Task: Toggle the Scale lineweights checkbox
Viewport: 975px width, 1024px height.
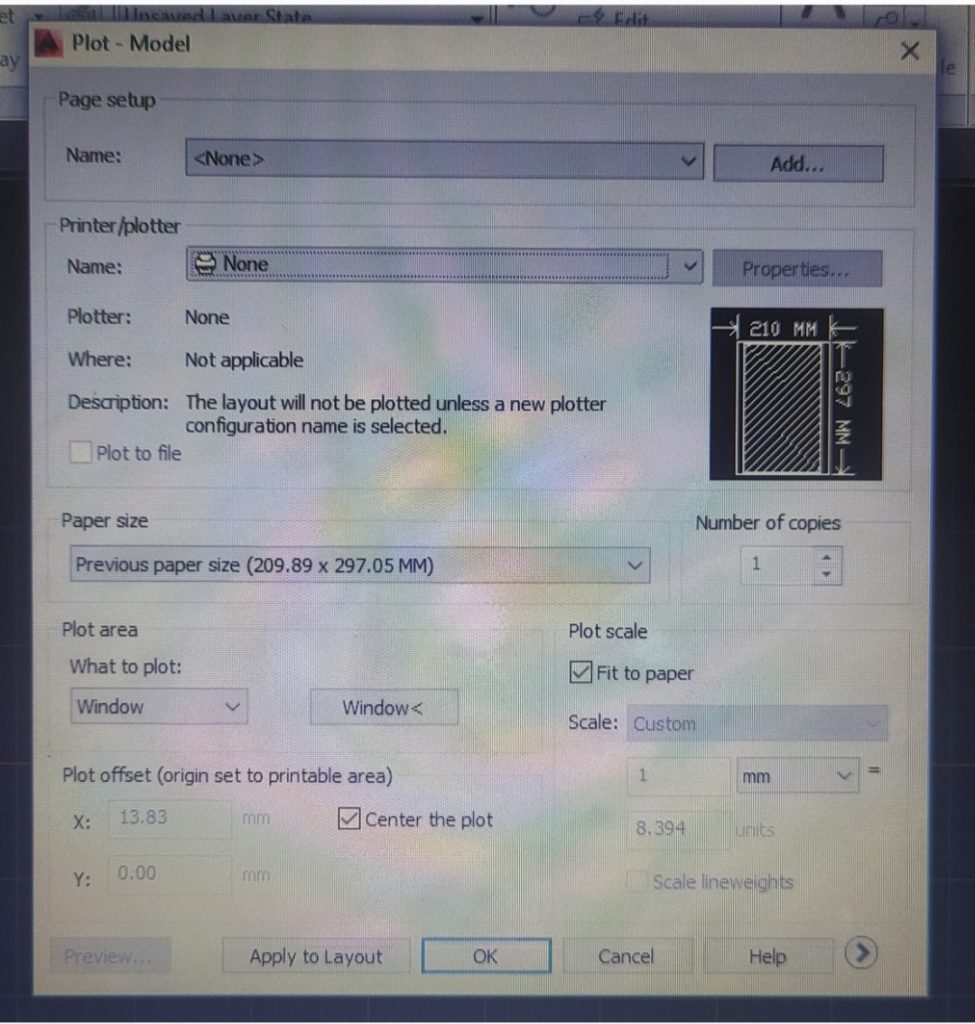Action: [636, 882]
